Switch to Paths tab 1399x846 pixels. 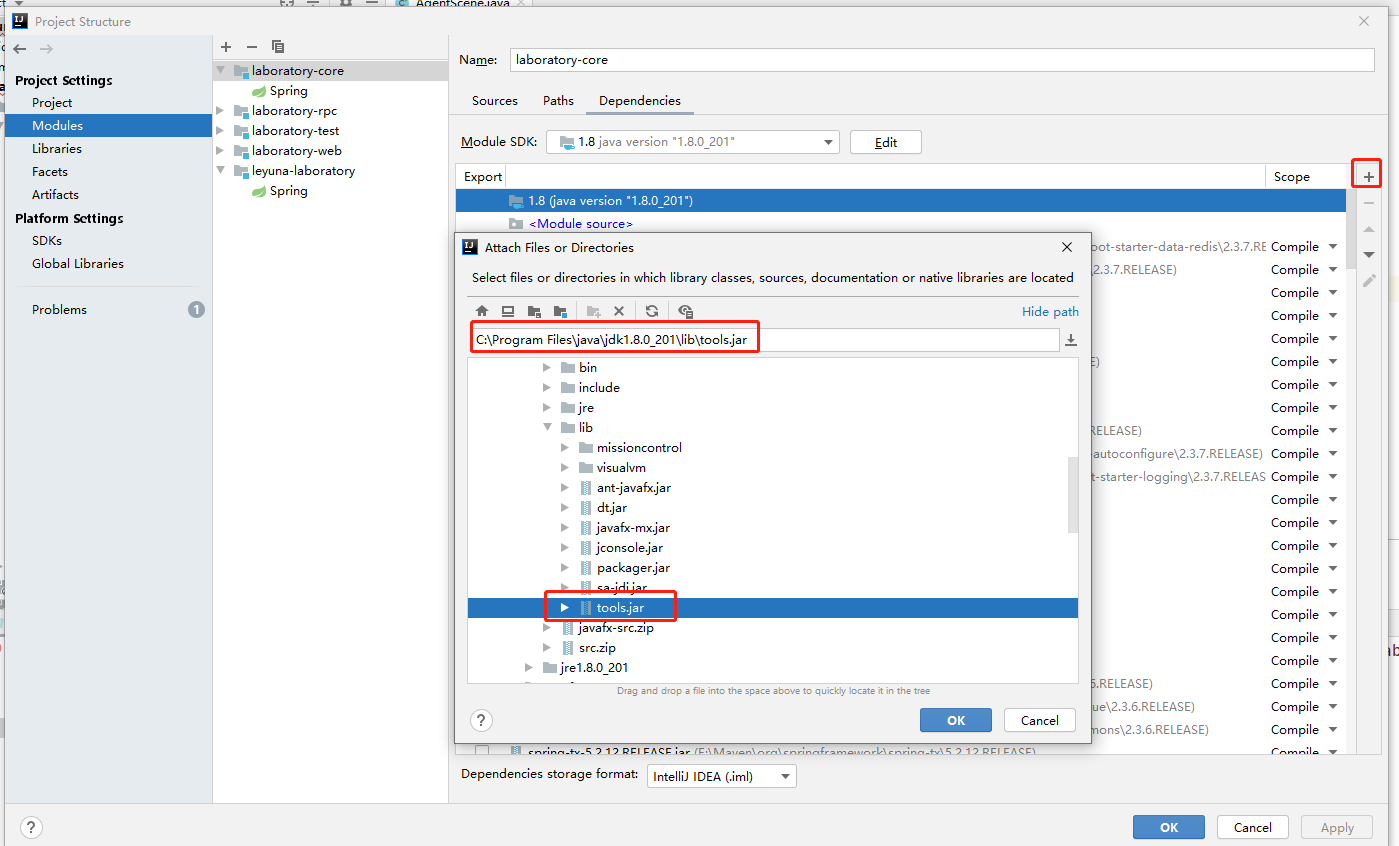[x=558, y=101]
